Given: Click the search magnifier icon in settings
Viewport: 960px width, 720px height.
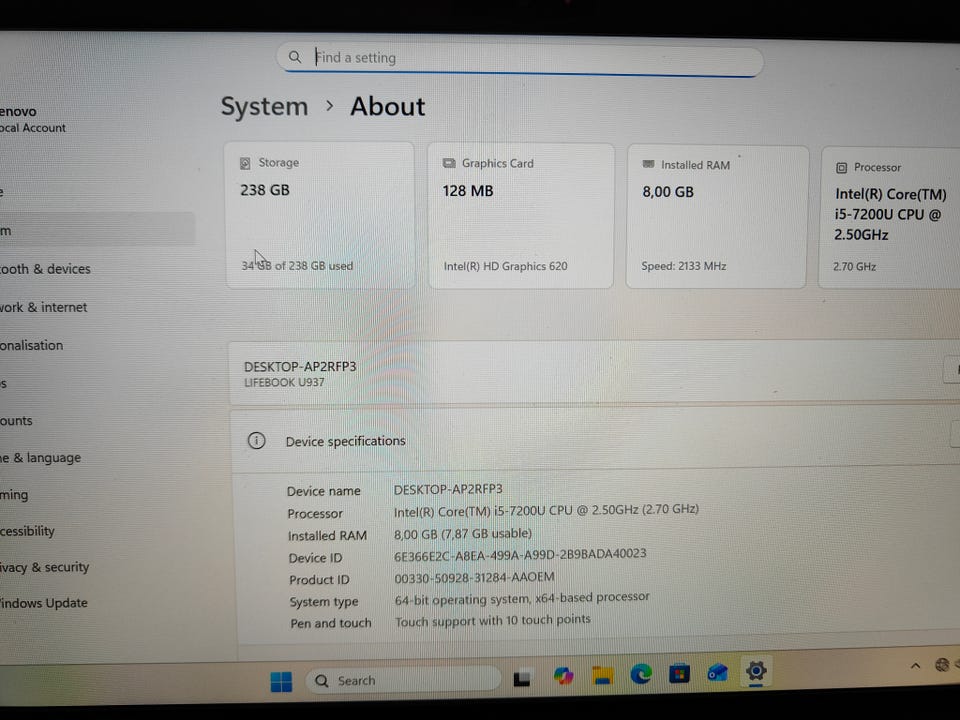Looking at the screenshot, I should 294,57.
